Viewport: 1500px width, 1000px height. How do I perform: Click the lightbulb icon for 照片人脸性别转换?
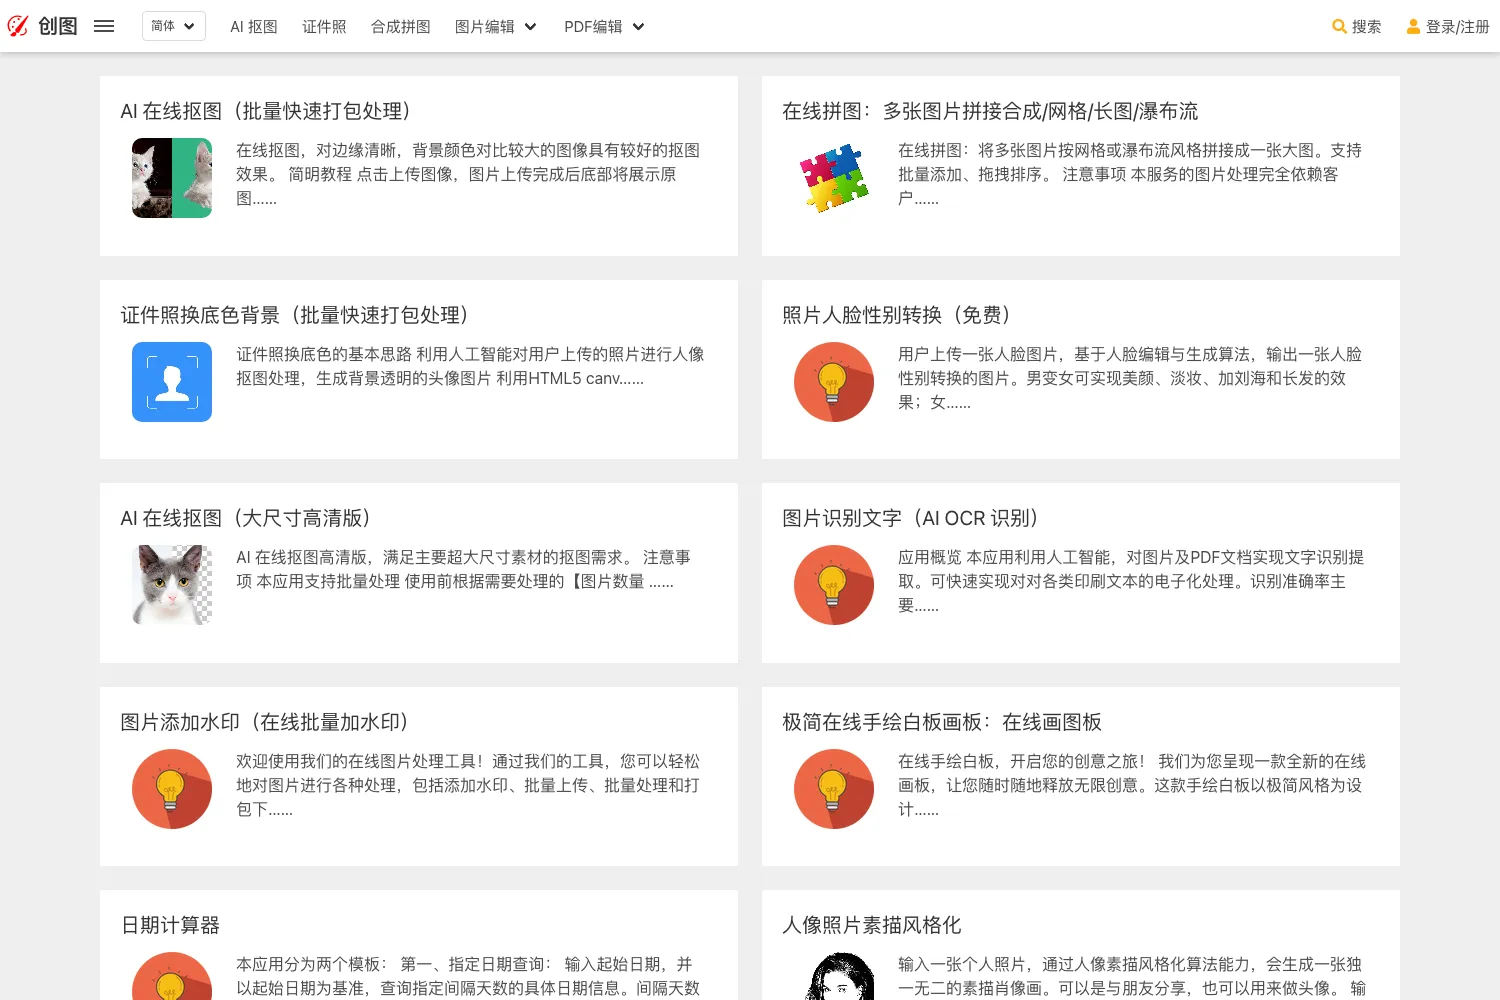click(x=834, y=382)
